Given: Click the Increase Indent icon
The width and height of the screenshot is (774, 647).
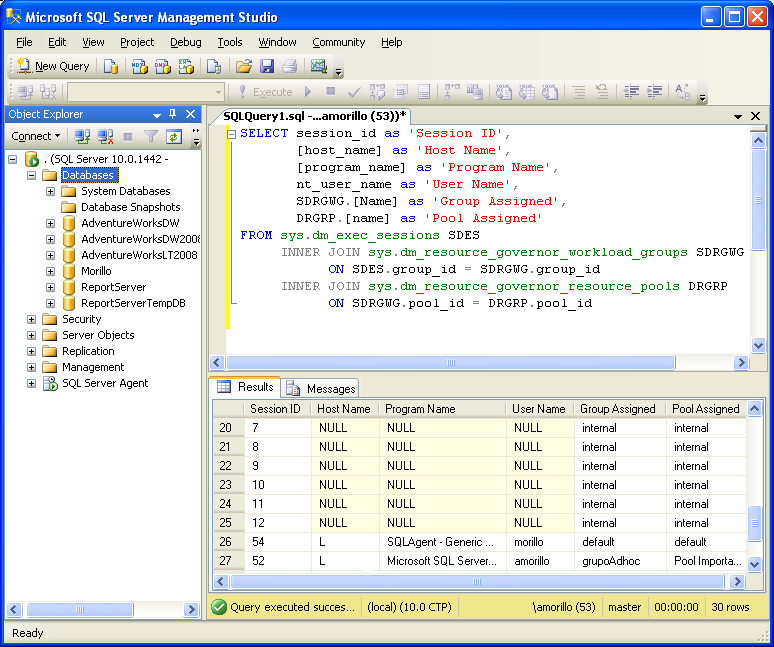Looking at the screenshot, I should (x=655, y=92).
